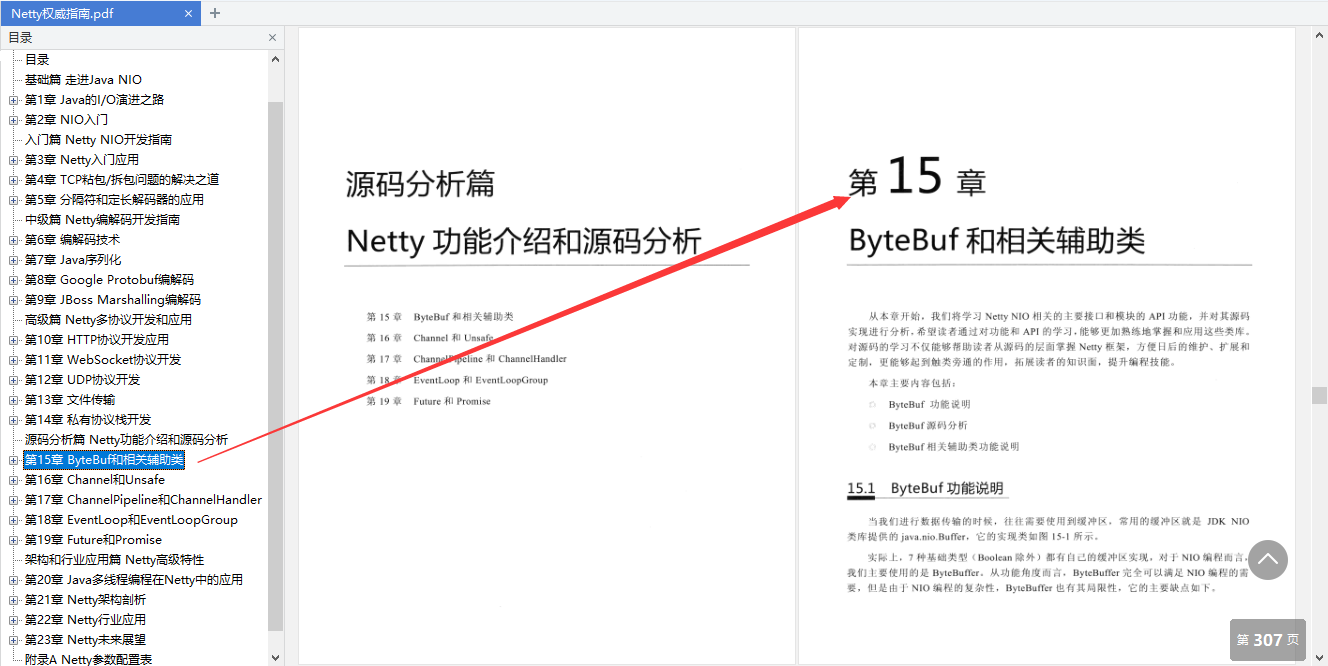The width and height of the screenshot is (1328, 666).
Task: Expand 第6章 编解码技术 node
Action: click(x=13, y=240)
